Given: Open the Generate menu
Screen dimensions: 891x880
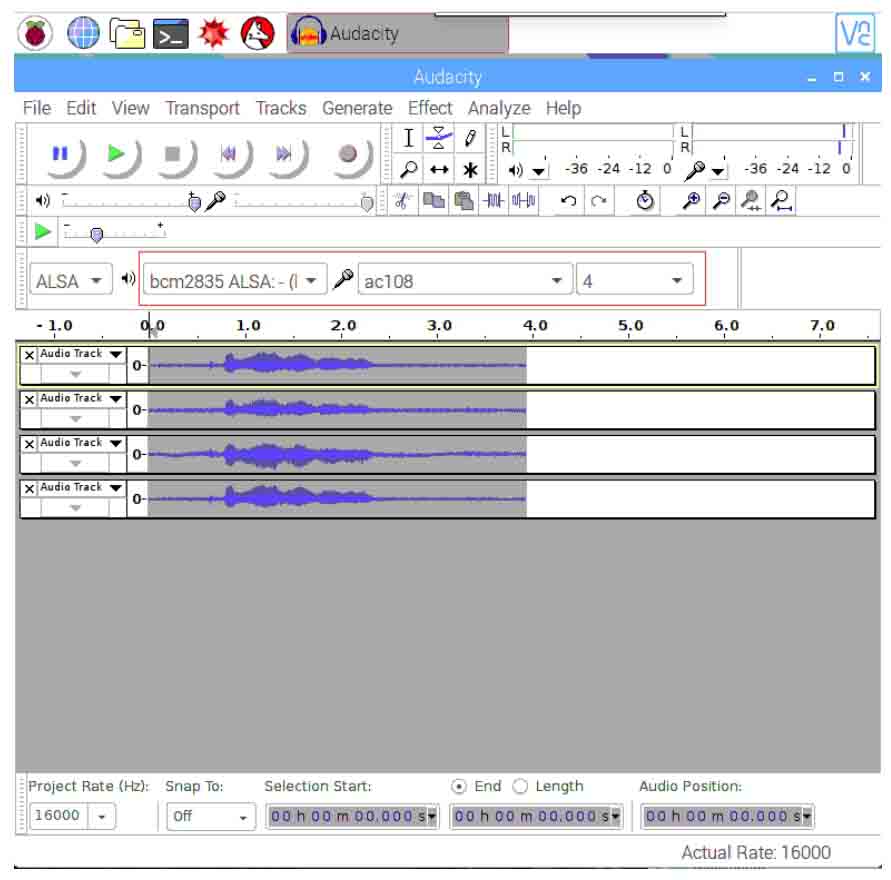Looking at the screenshot, I should 357,108.
